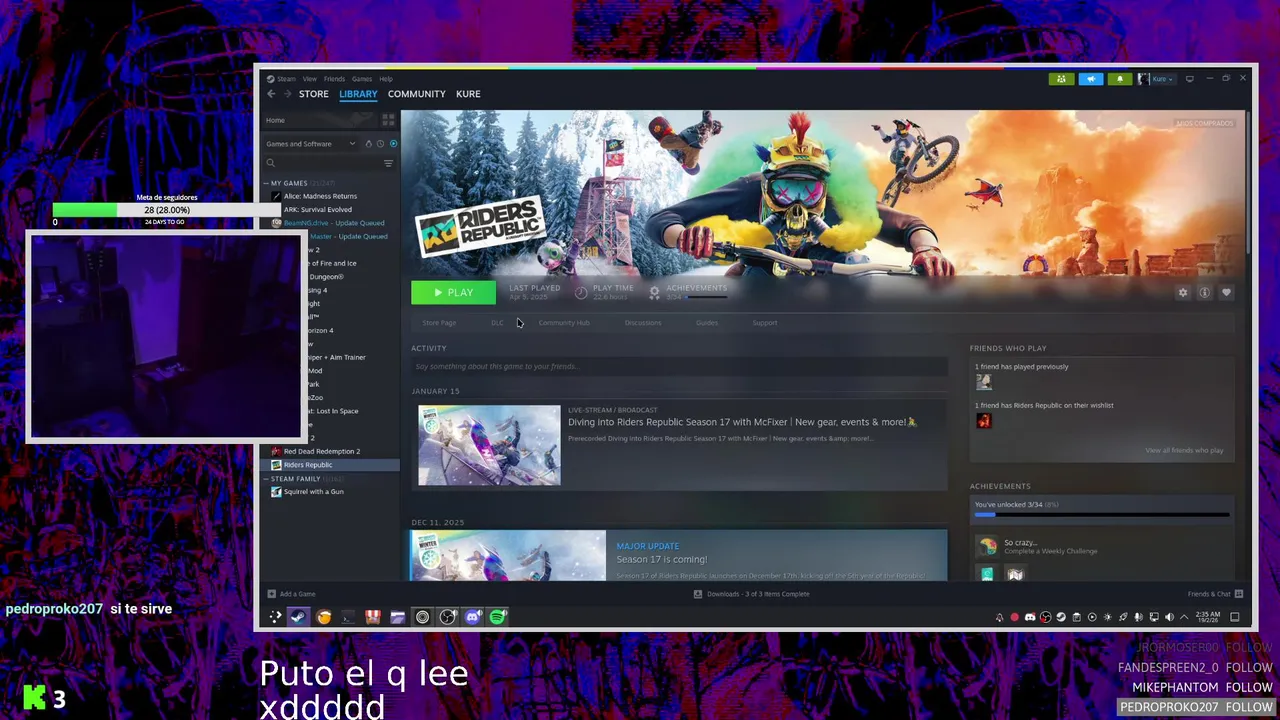Image resolution: width=1280 pixels, height=720 pixels.
Task: Open the Discussions link
Action: [x=643, y=323]
